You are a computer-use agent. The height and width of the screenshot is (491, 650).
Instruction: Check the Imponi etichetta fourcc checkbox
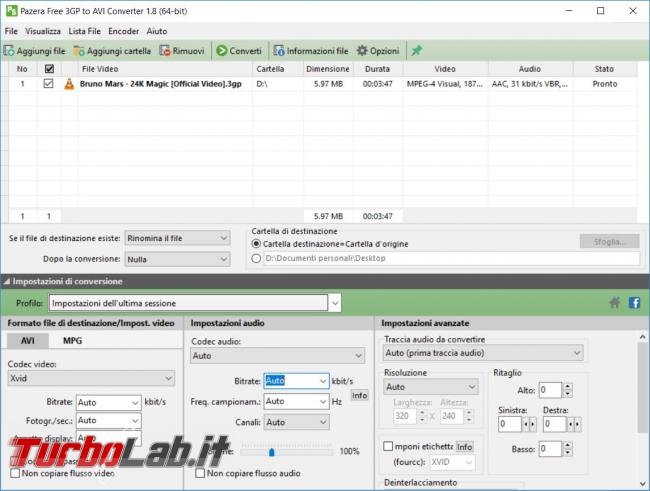[x=388, y=446]
